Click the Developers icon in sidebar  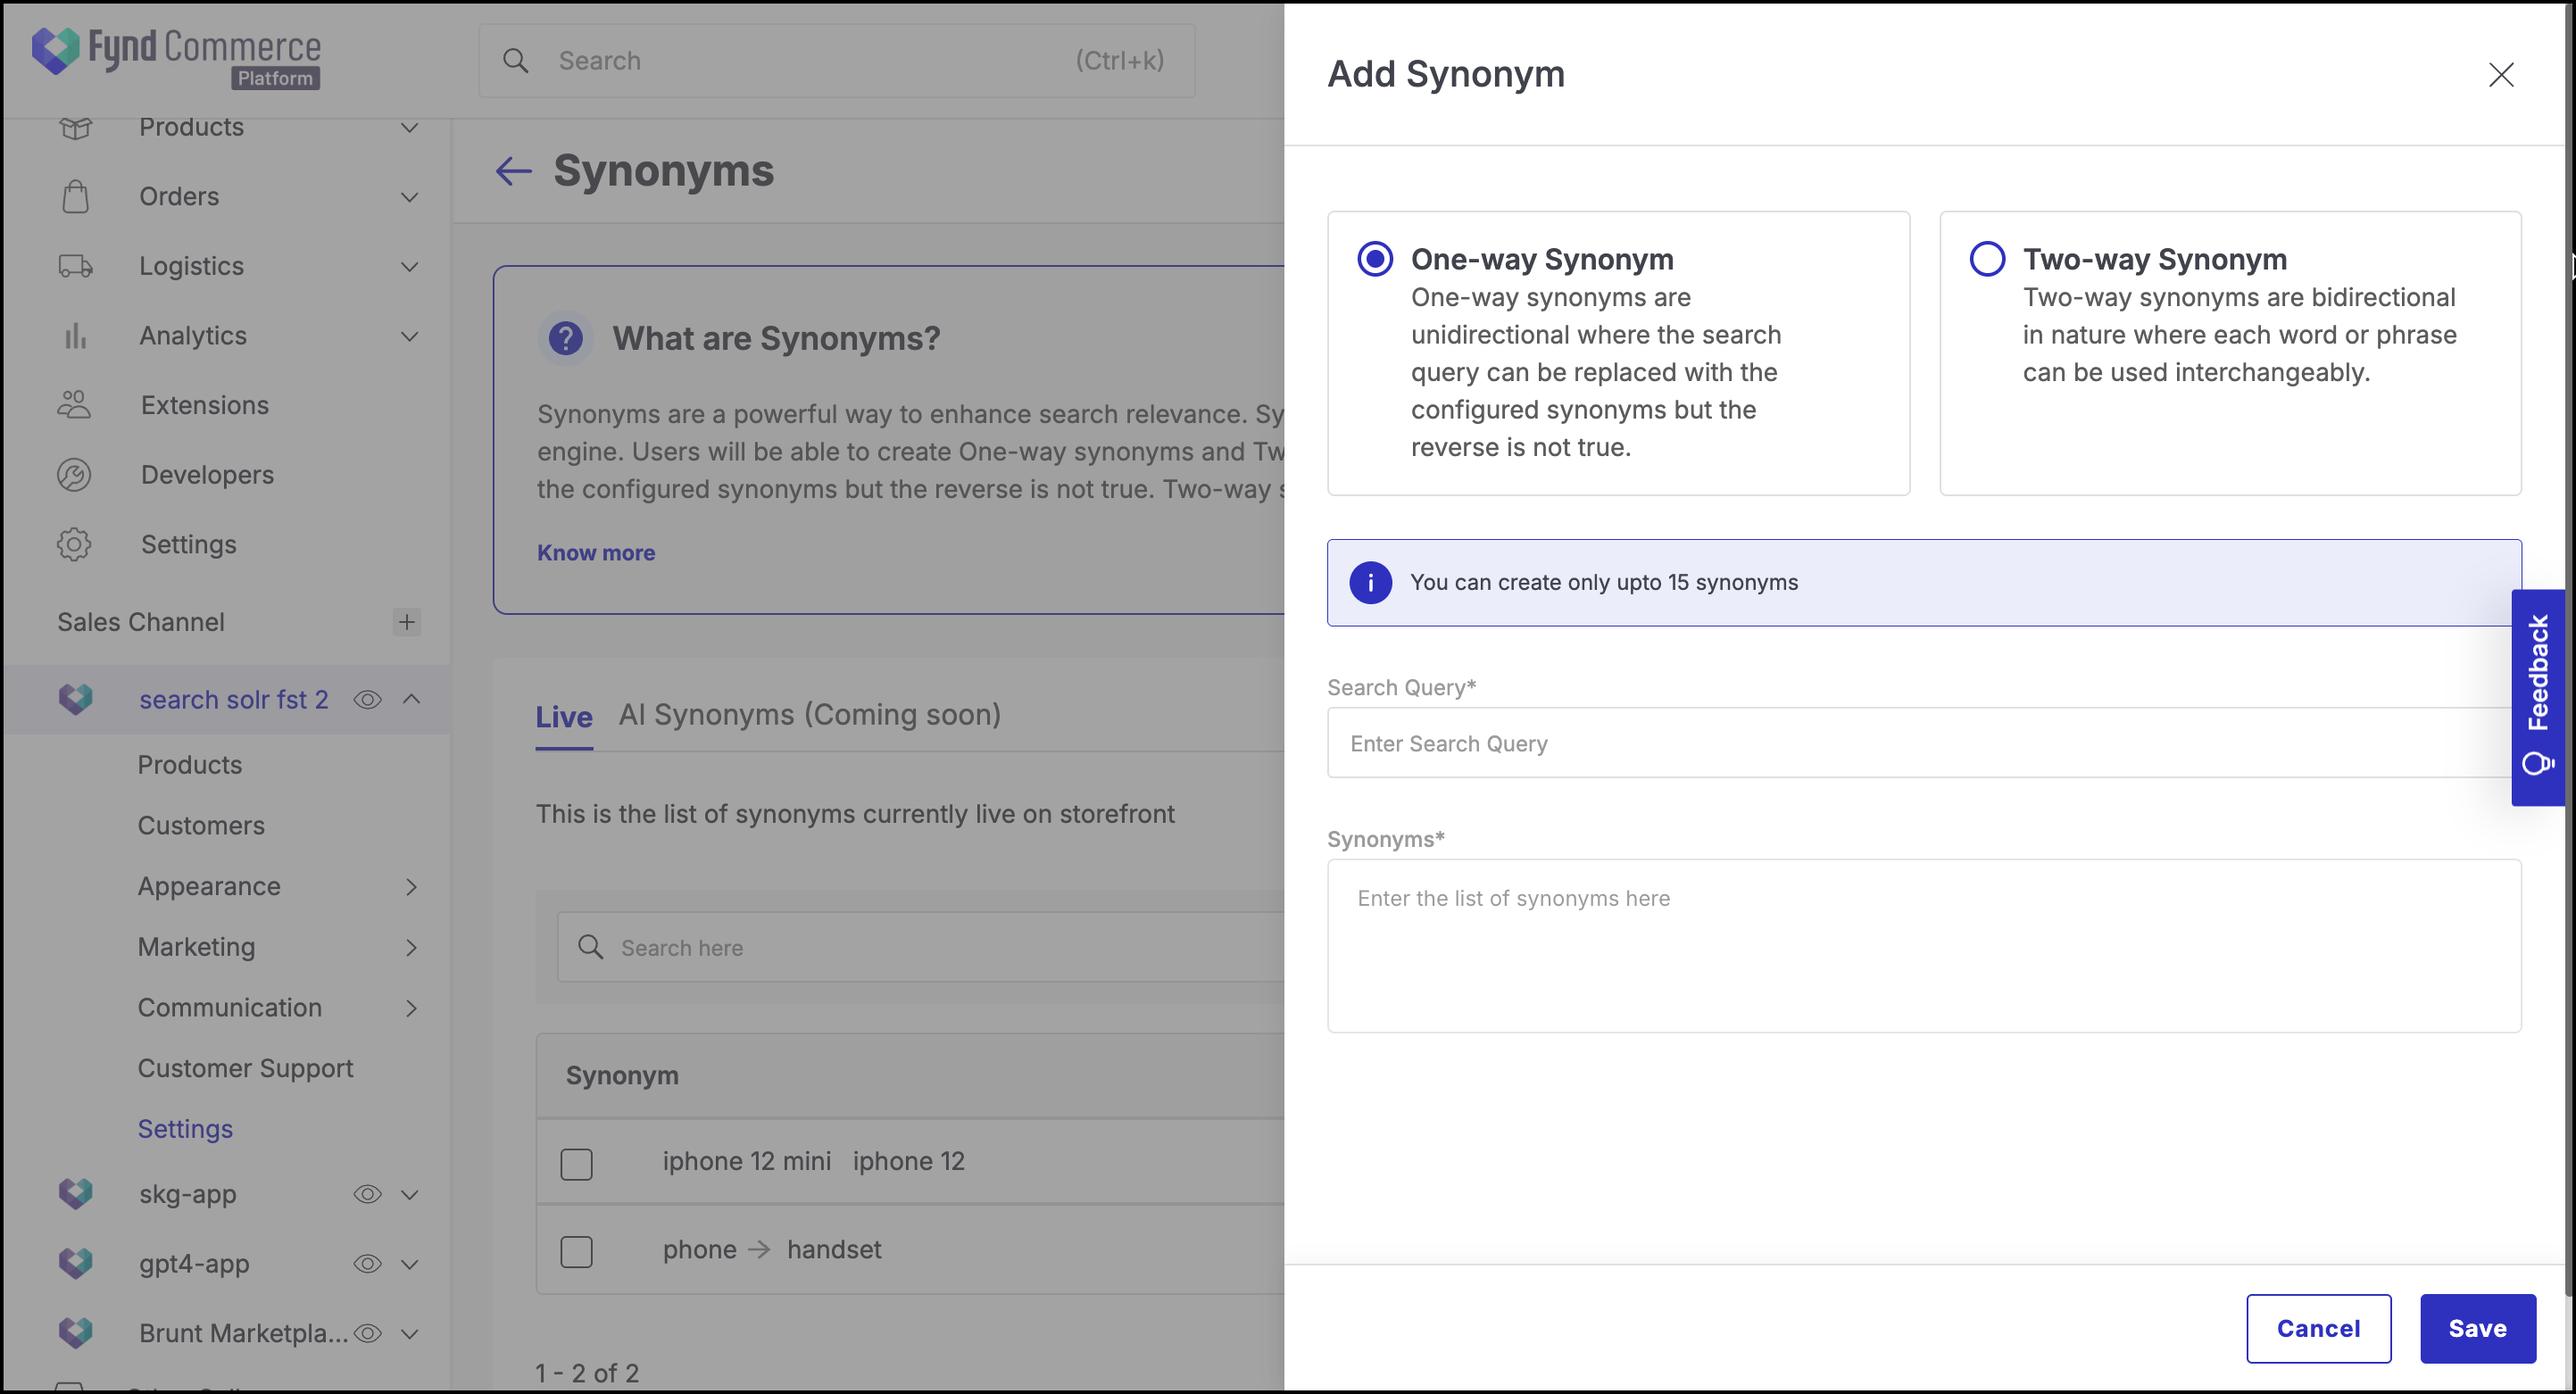[x=75, y=475]
